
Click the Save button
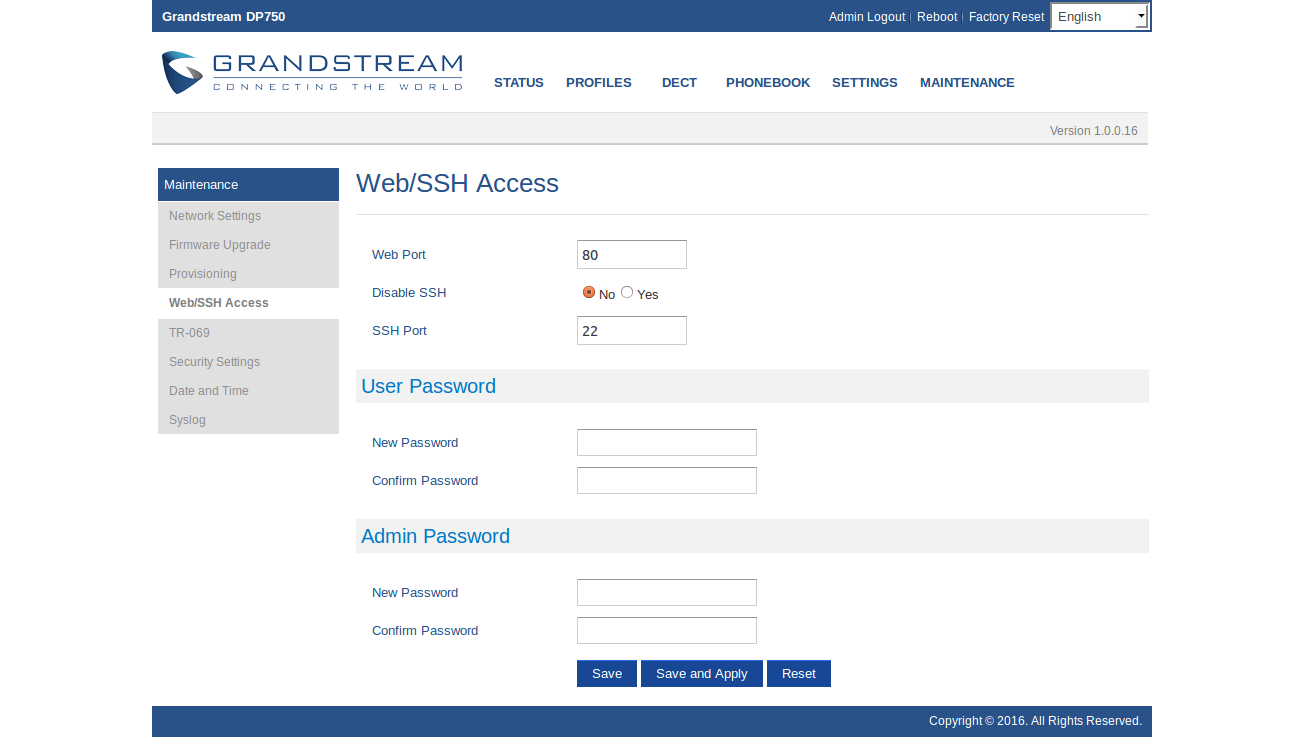point(606,674)
